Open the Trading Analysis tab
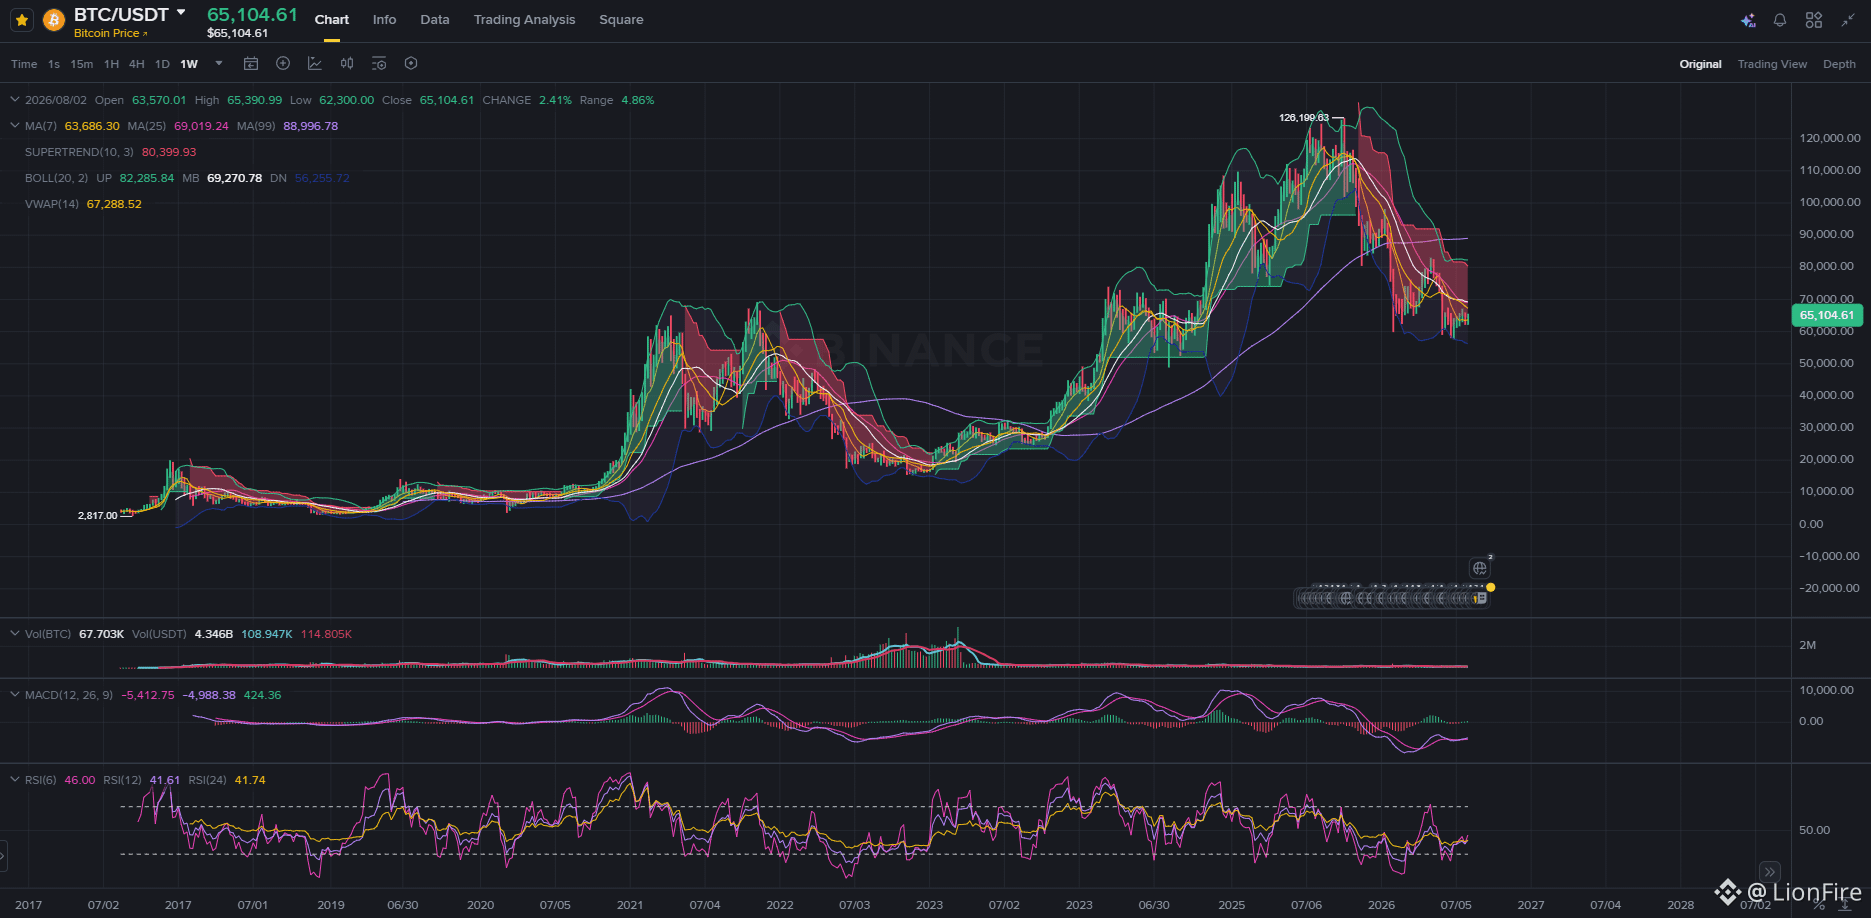Viewport: 1871px width, 918px height. [524, 20]
